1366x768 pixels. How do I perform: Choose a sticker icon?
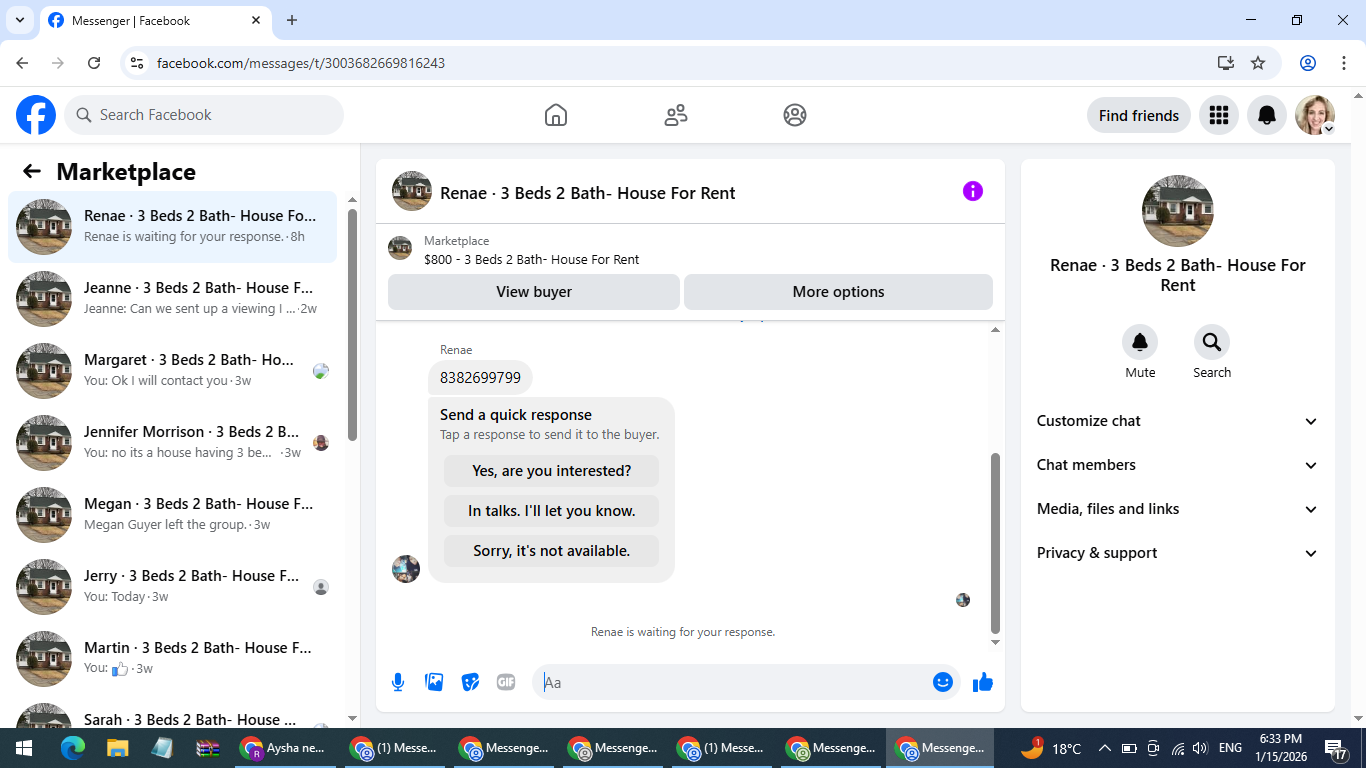[x=470, y=682]
